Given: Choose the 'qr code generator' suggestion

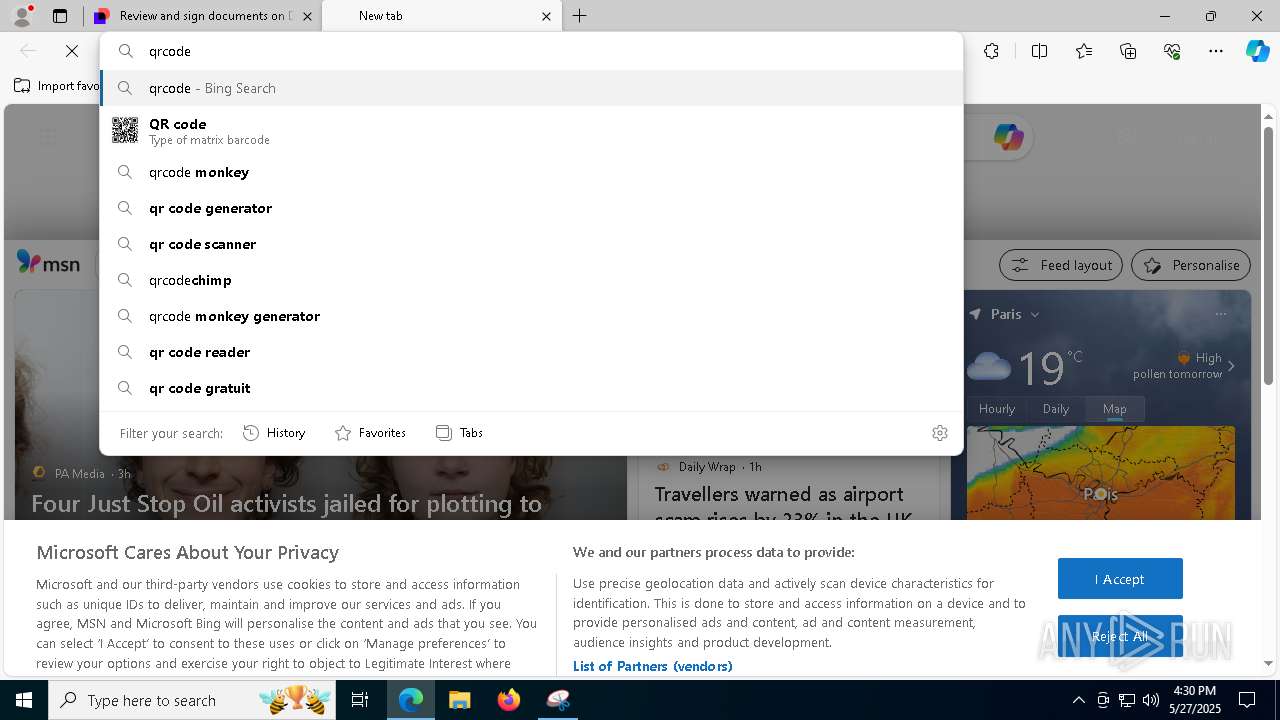Looking at the screenshot, I should tap(531, 208).
